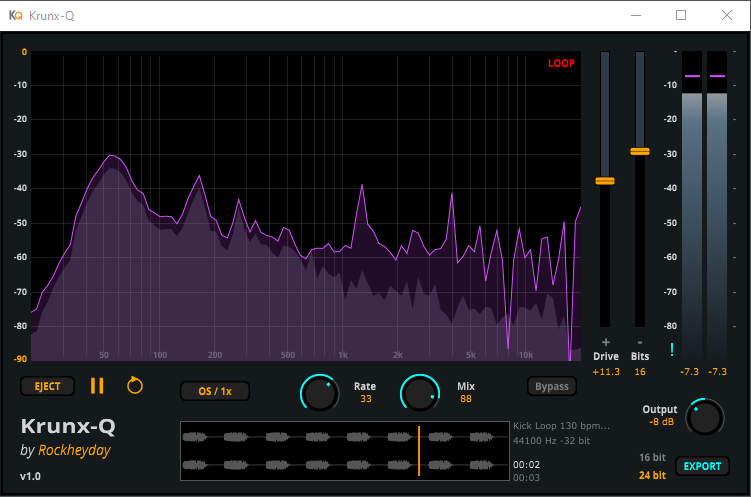Click the plus icon above Drive label
Image resolution: width=751 pixels, height=497 pixels.
[x=606, y=342]
